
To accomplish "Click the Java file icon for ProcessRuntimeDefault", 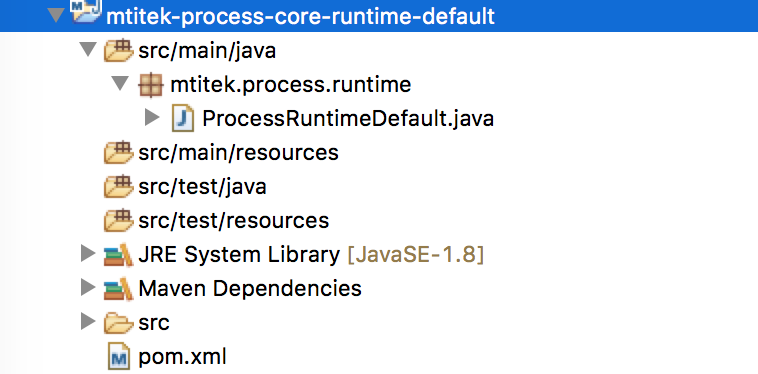I will tap(183, 118).
